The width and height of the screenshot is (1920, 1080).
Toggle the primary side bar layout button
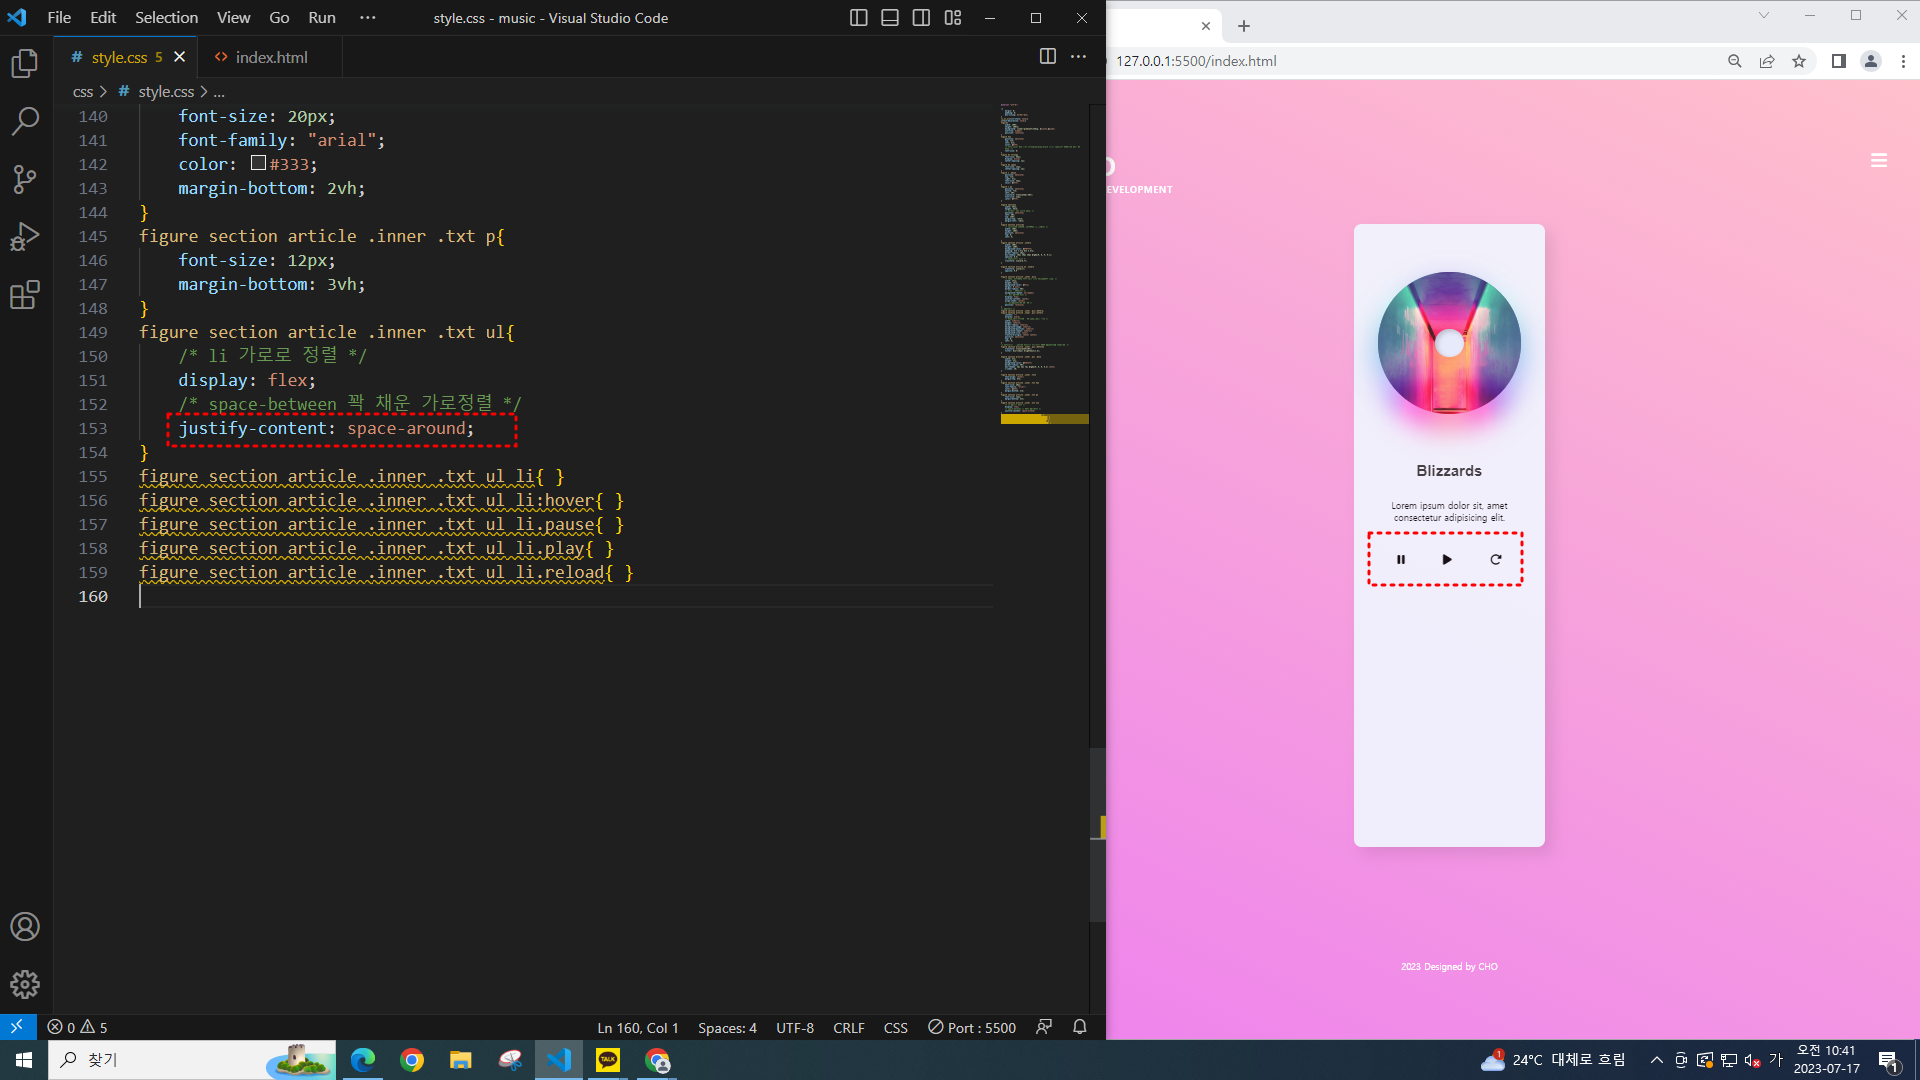click(858, 18)
